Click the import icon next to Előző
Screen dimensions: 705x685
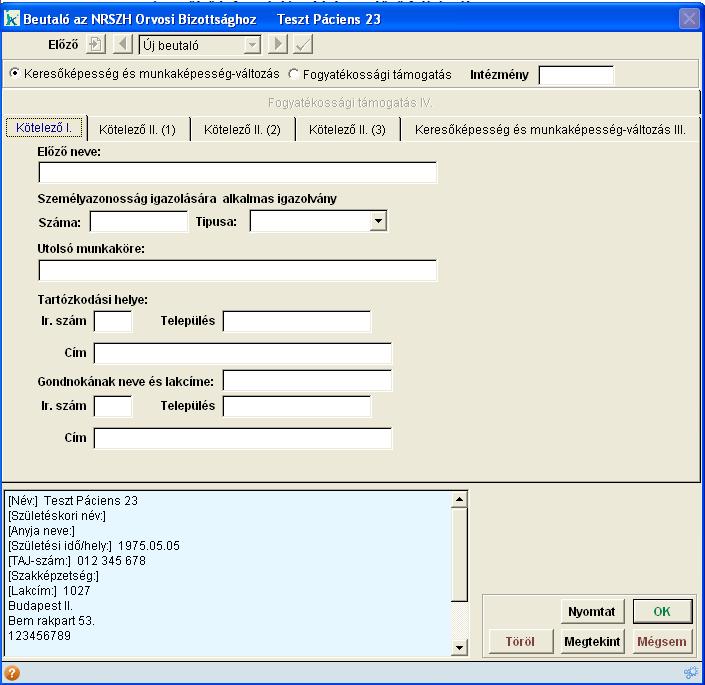(x=96, y=44)
